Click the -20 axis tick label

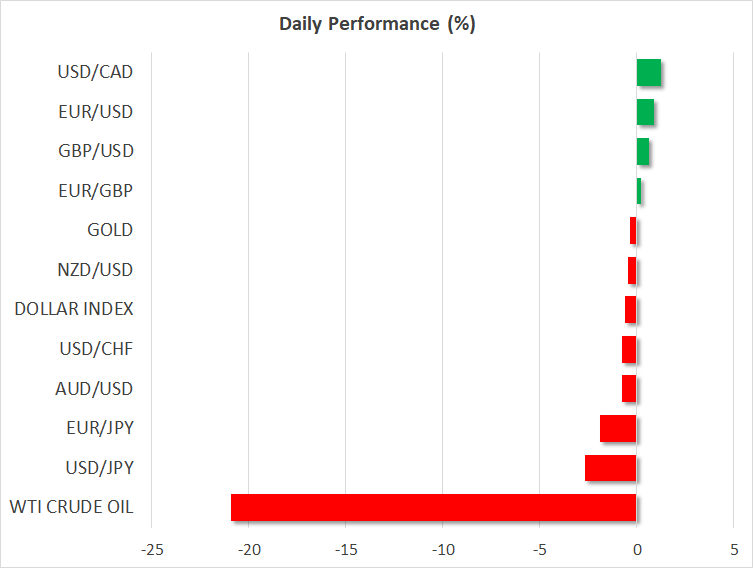pyautogui.click(x=249, y=550)
